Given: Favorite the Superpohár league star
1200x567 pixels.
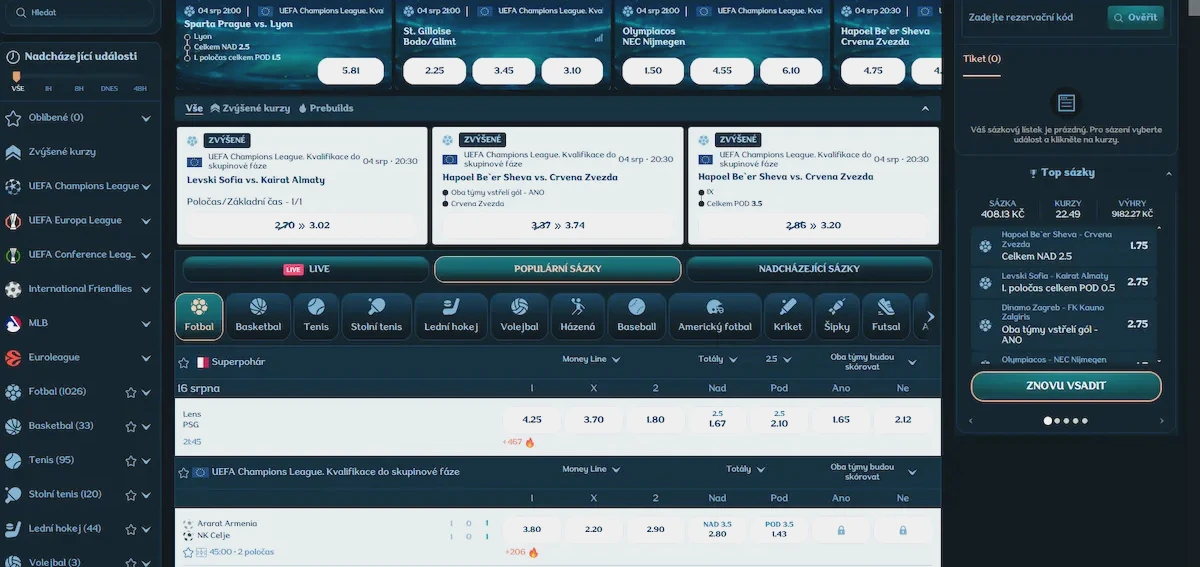Looking at the screenshot, I should [x=183, y=362].
